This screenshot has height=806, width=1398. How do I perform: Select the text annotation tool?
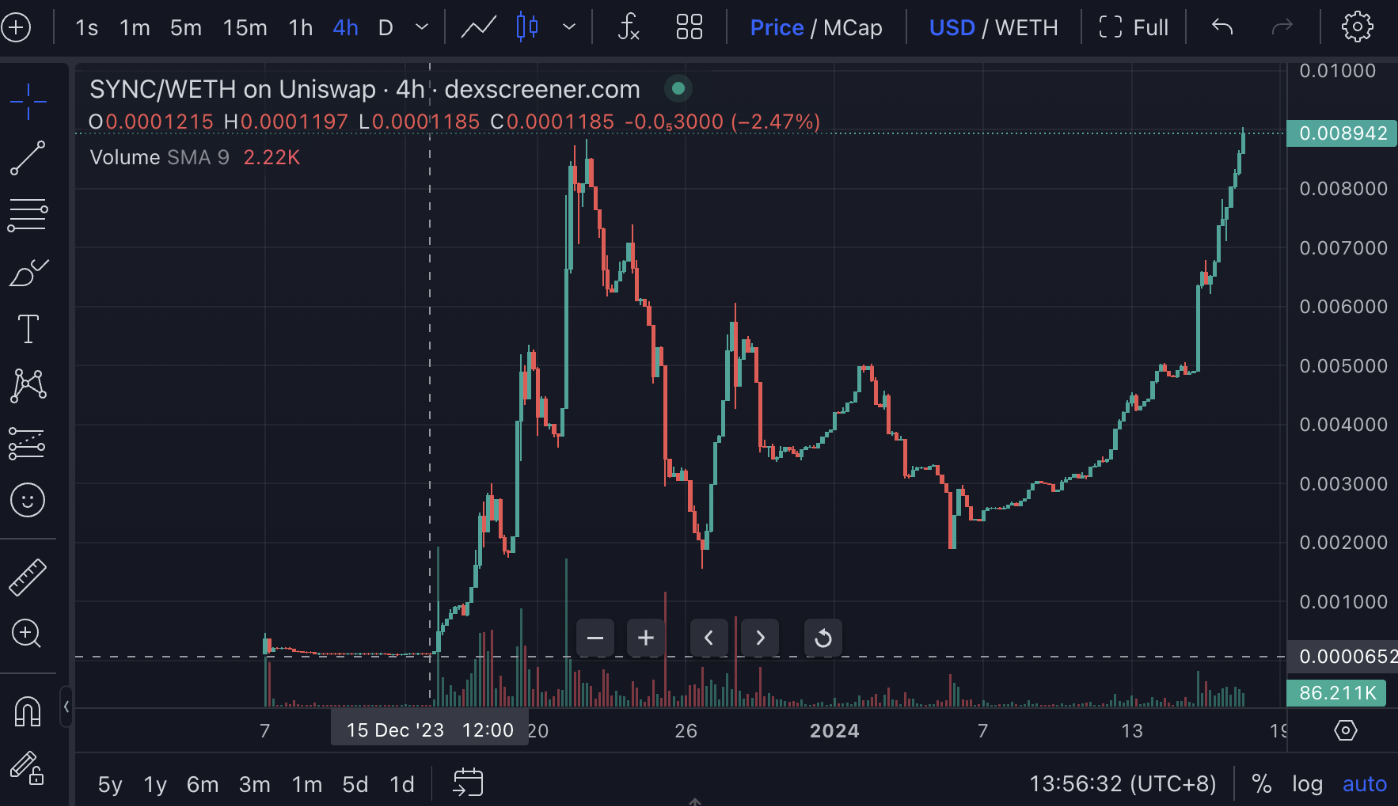coord(28,329)
